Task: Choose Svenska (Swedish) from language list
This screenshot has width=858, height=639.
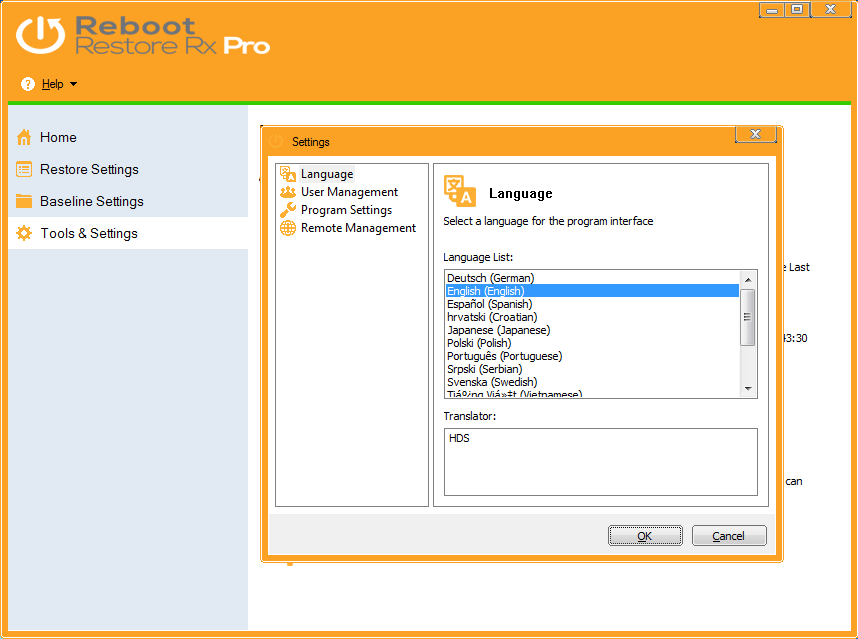Action: point(592,382)
